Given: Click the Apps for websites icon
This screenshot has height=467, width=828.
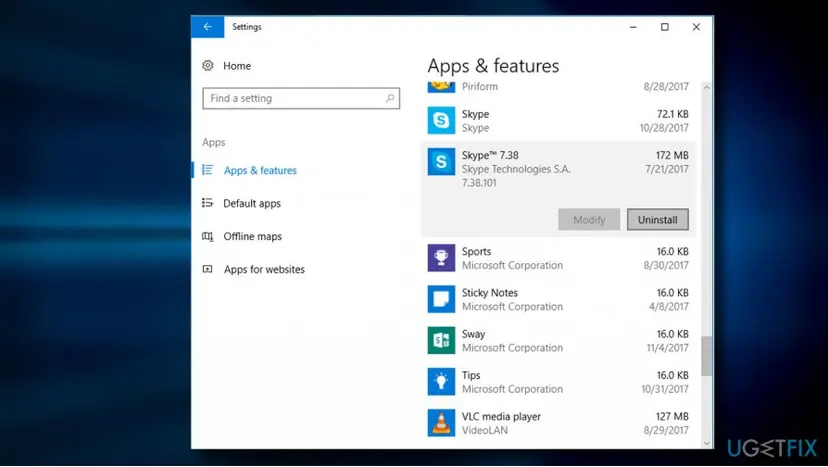Looking at the screenshot, I should (208, 269).
